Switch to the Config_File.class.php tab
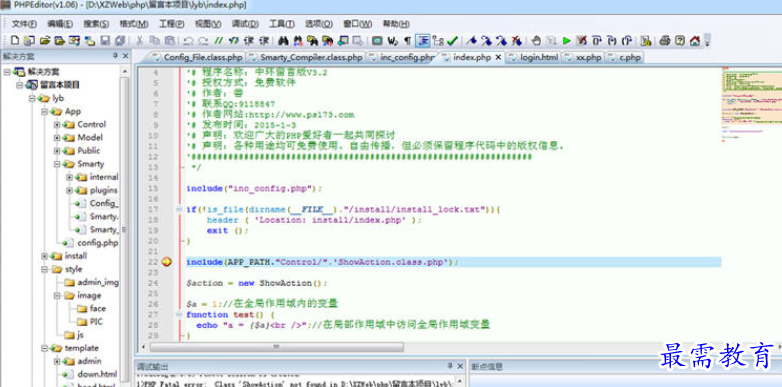Viewport: 782px width, 387px height. click(198, 57)
